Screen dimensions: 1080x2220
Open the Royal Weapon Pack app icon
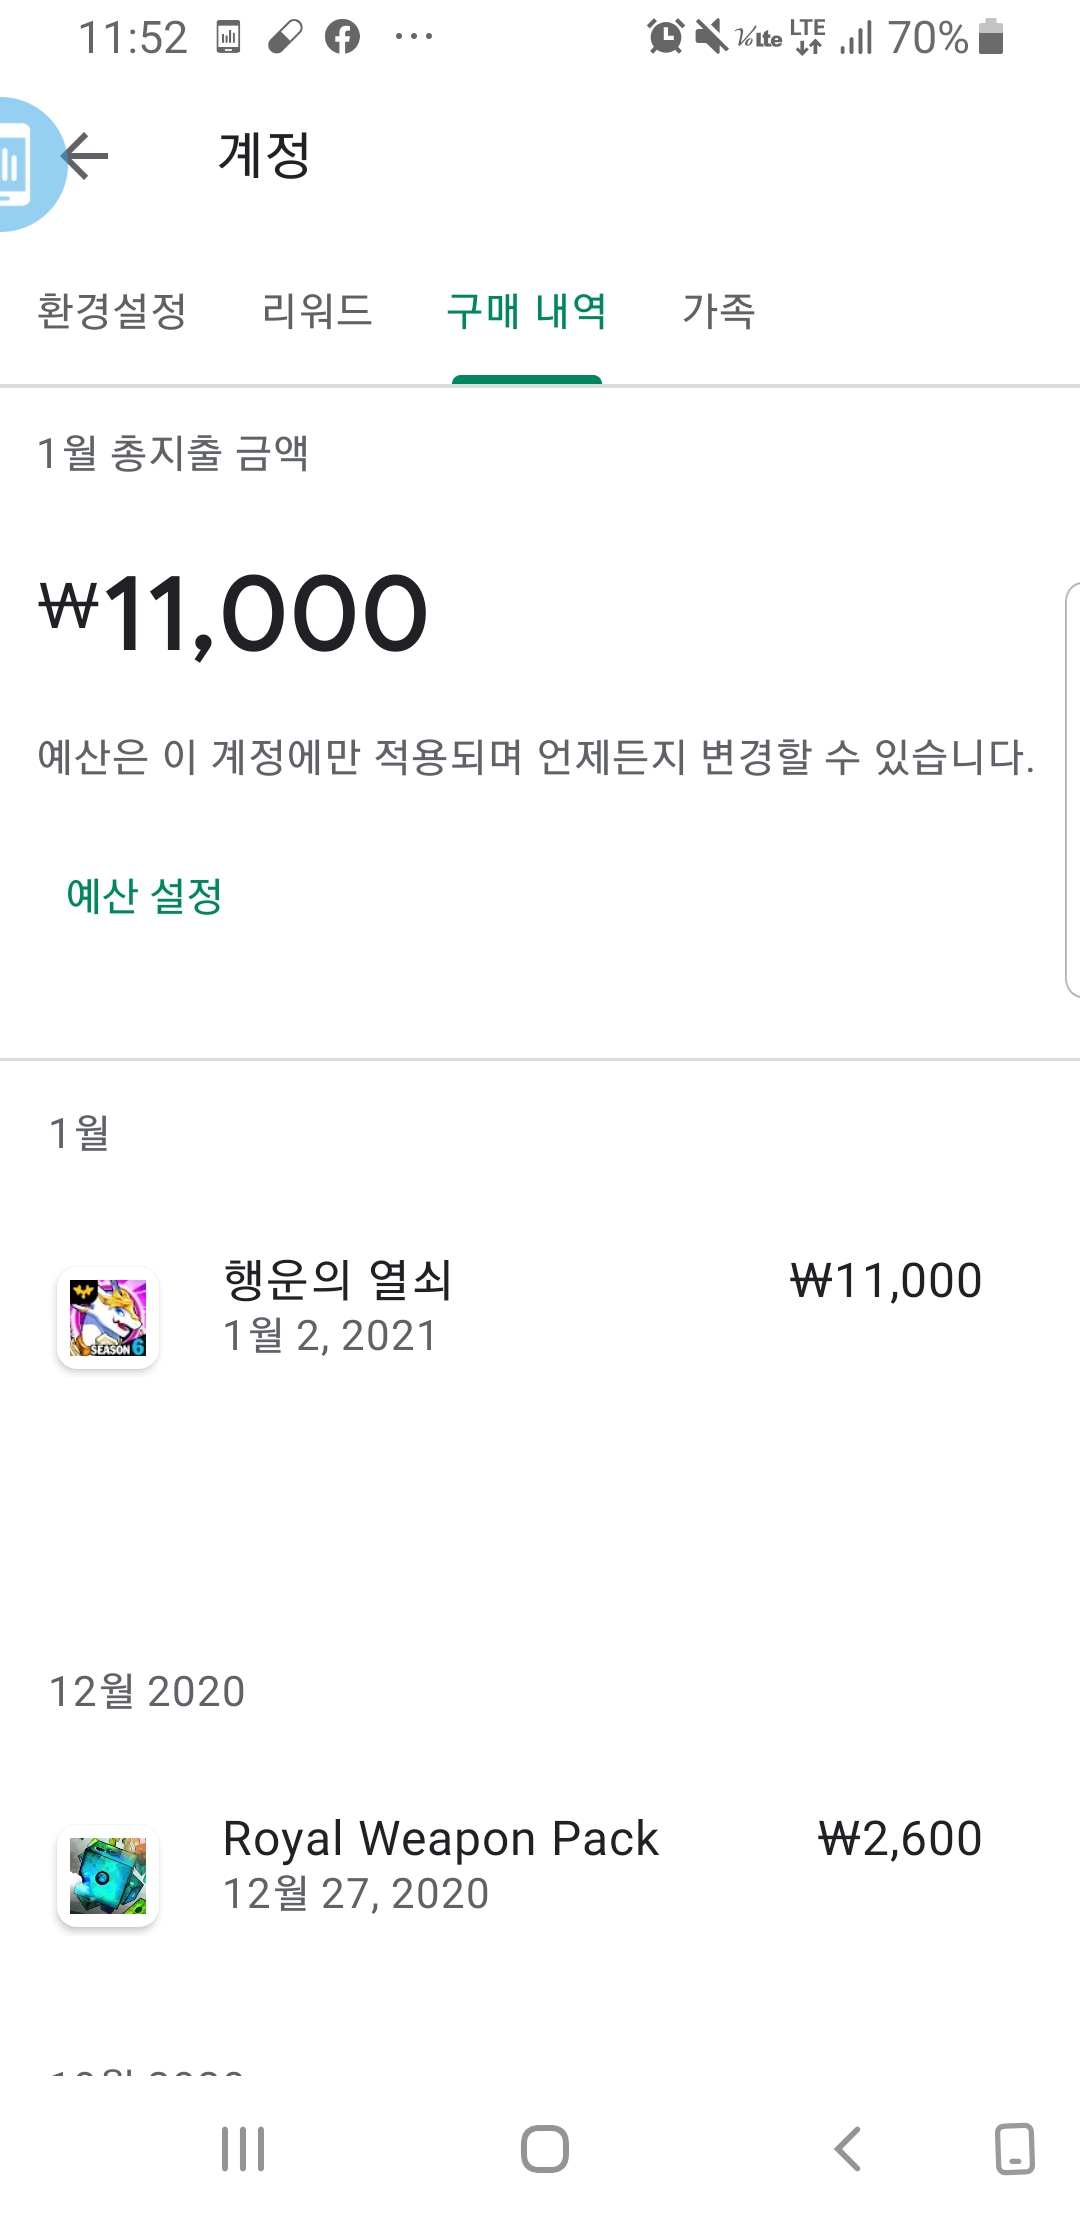click(x=108, y=1876)
